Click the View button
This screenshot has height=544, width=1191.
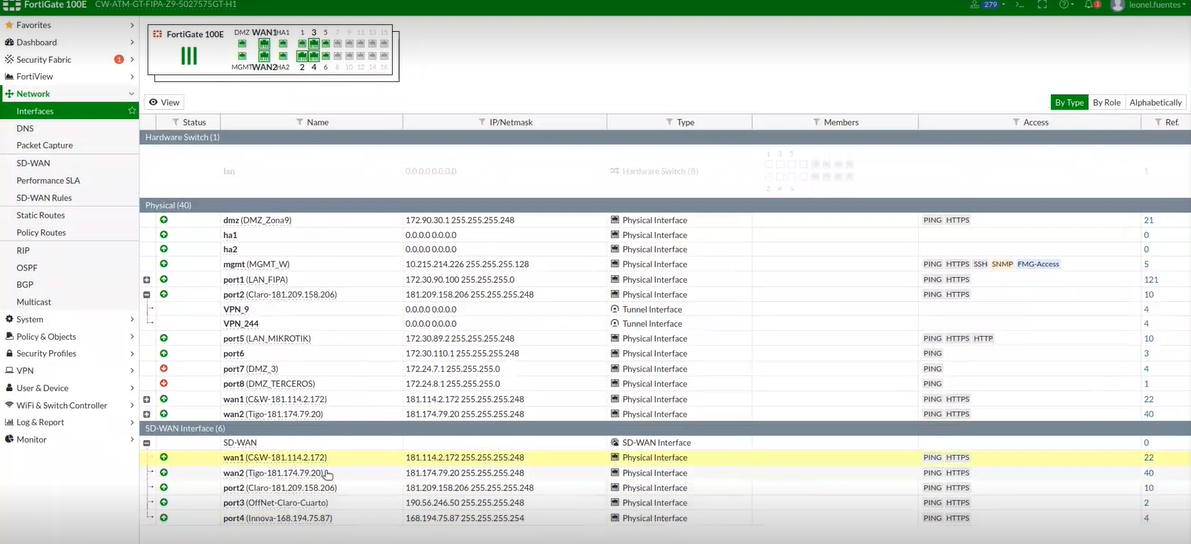[164, 102]
